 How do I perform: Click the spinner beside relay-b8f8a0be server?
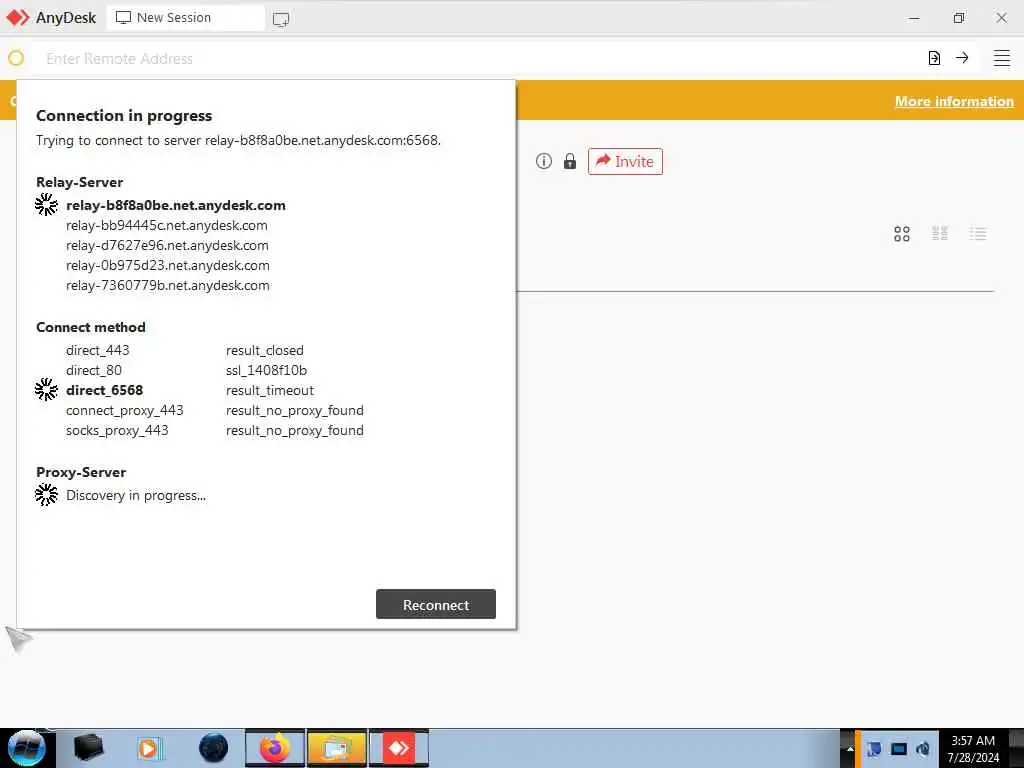click(46, 204)
